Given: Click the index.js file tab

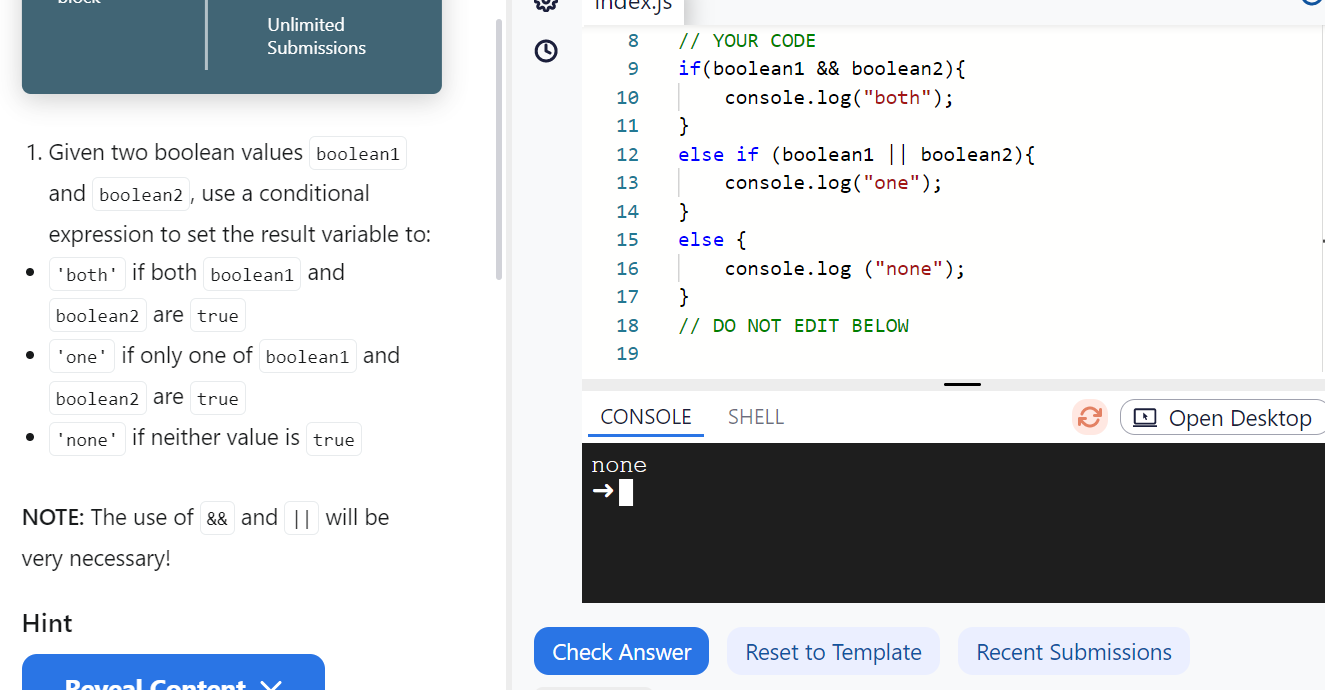Looking at the screenshot, I should point(632,6).
